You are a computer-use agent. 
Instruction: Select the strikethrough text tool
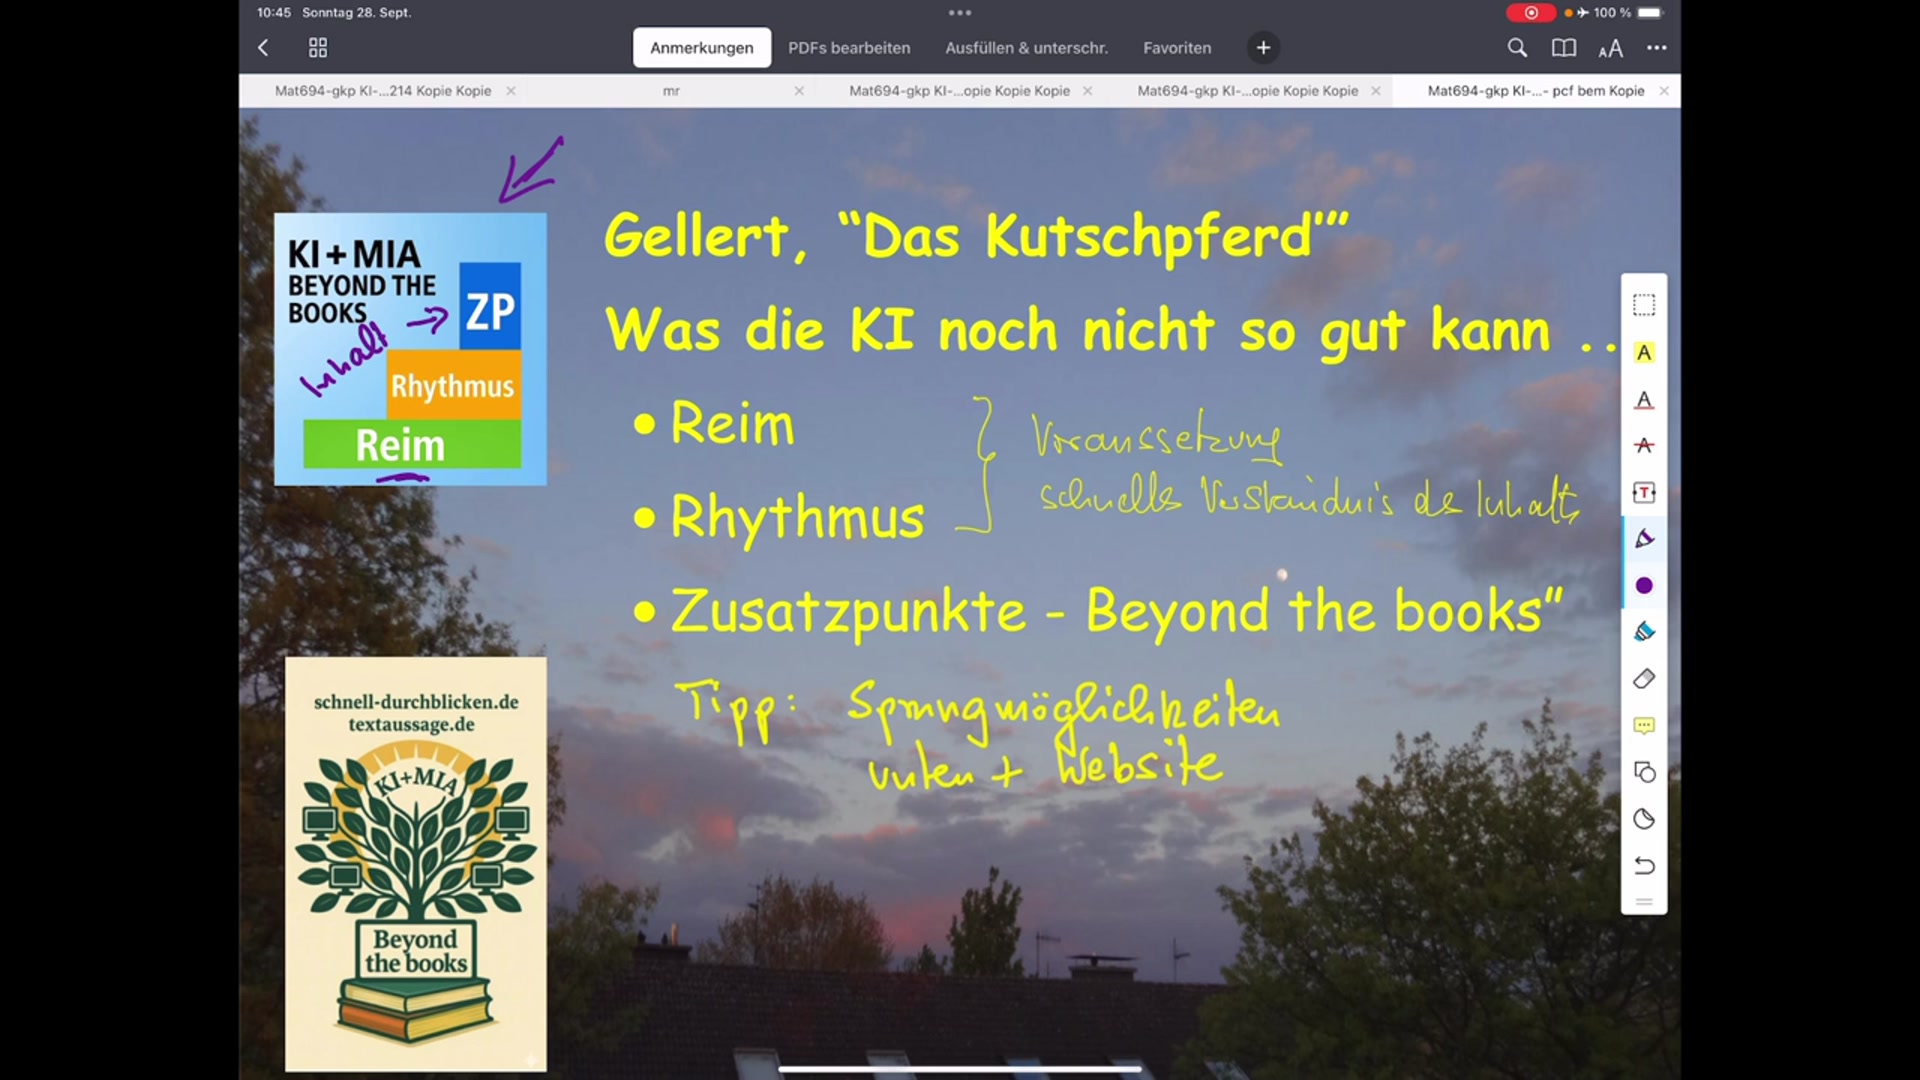click(1644, 446)
